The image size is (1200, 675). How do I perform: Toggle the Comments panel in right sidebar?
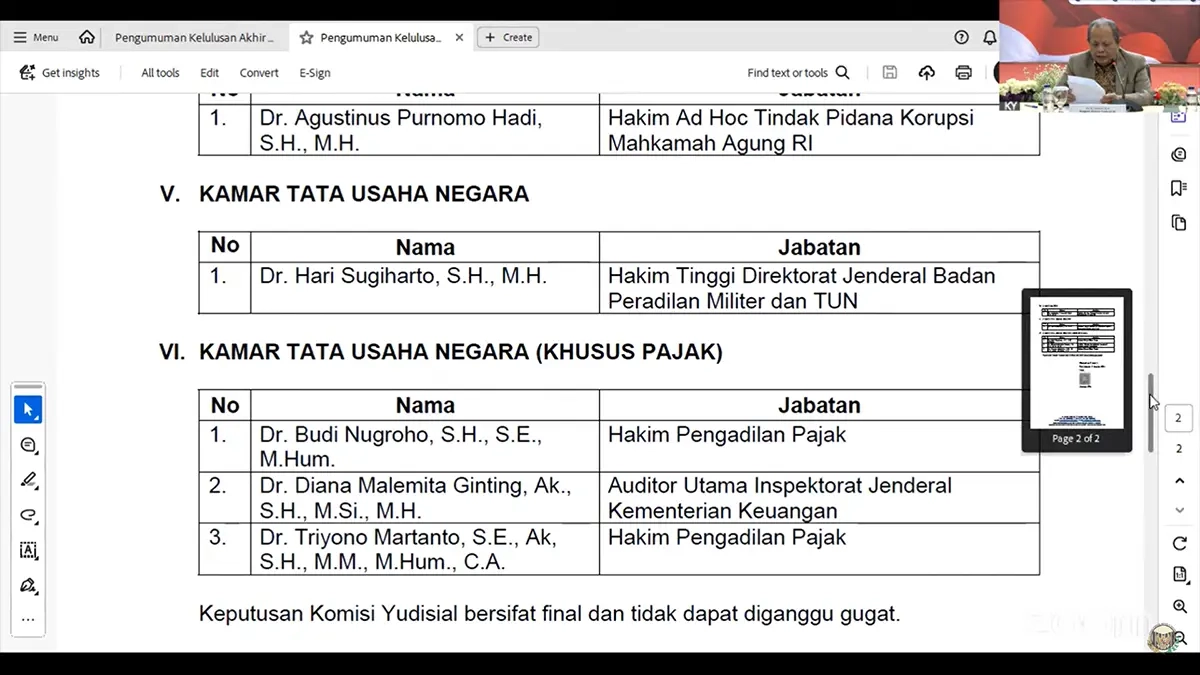(1177, 154)
